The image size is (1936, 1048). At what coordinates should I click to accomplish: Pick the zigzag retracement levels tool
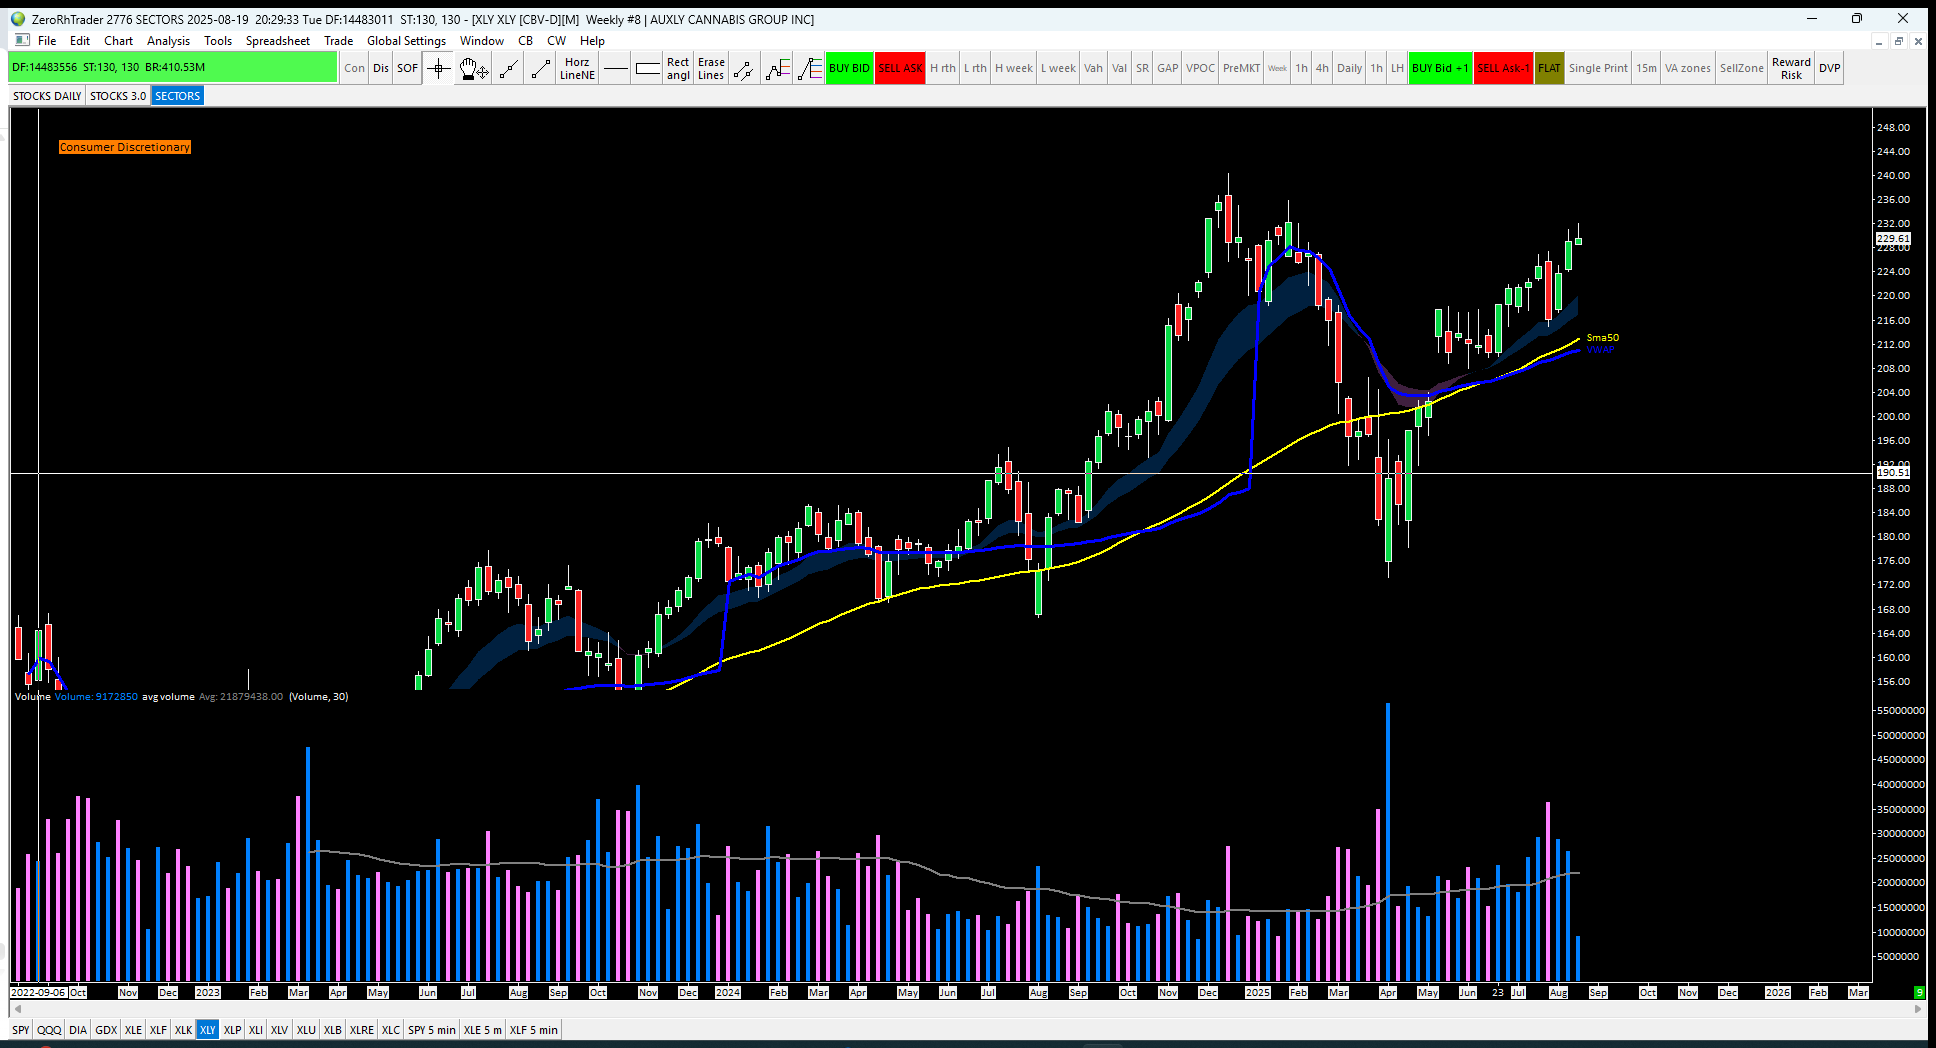click(777, 68)
